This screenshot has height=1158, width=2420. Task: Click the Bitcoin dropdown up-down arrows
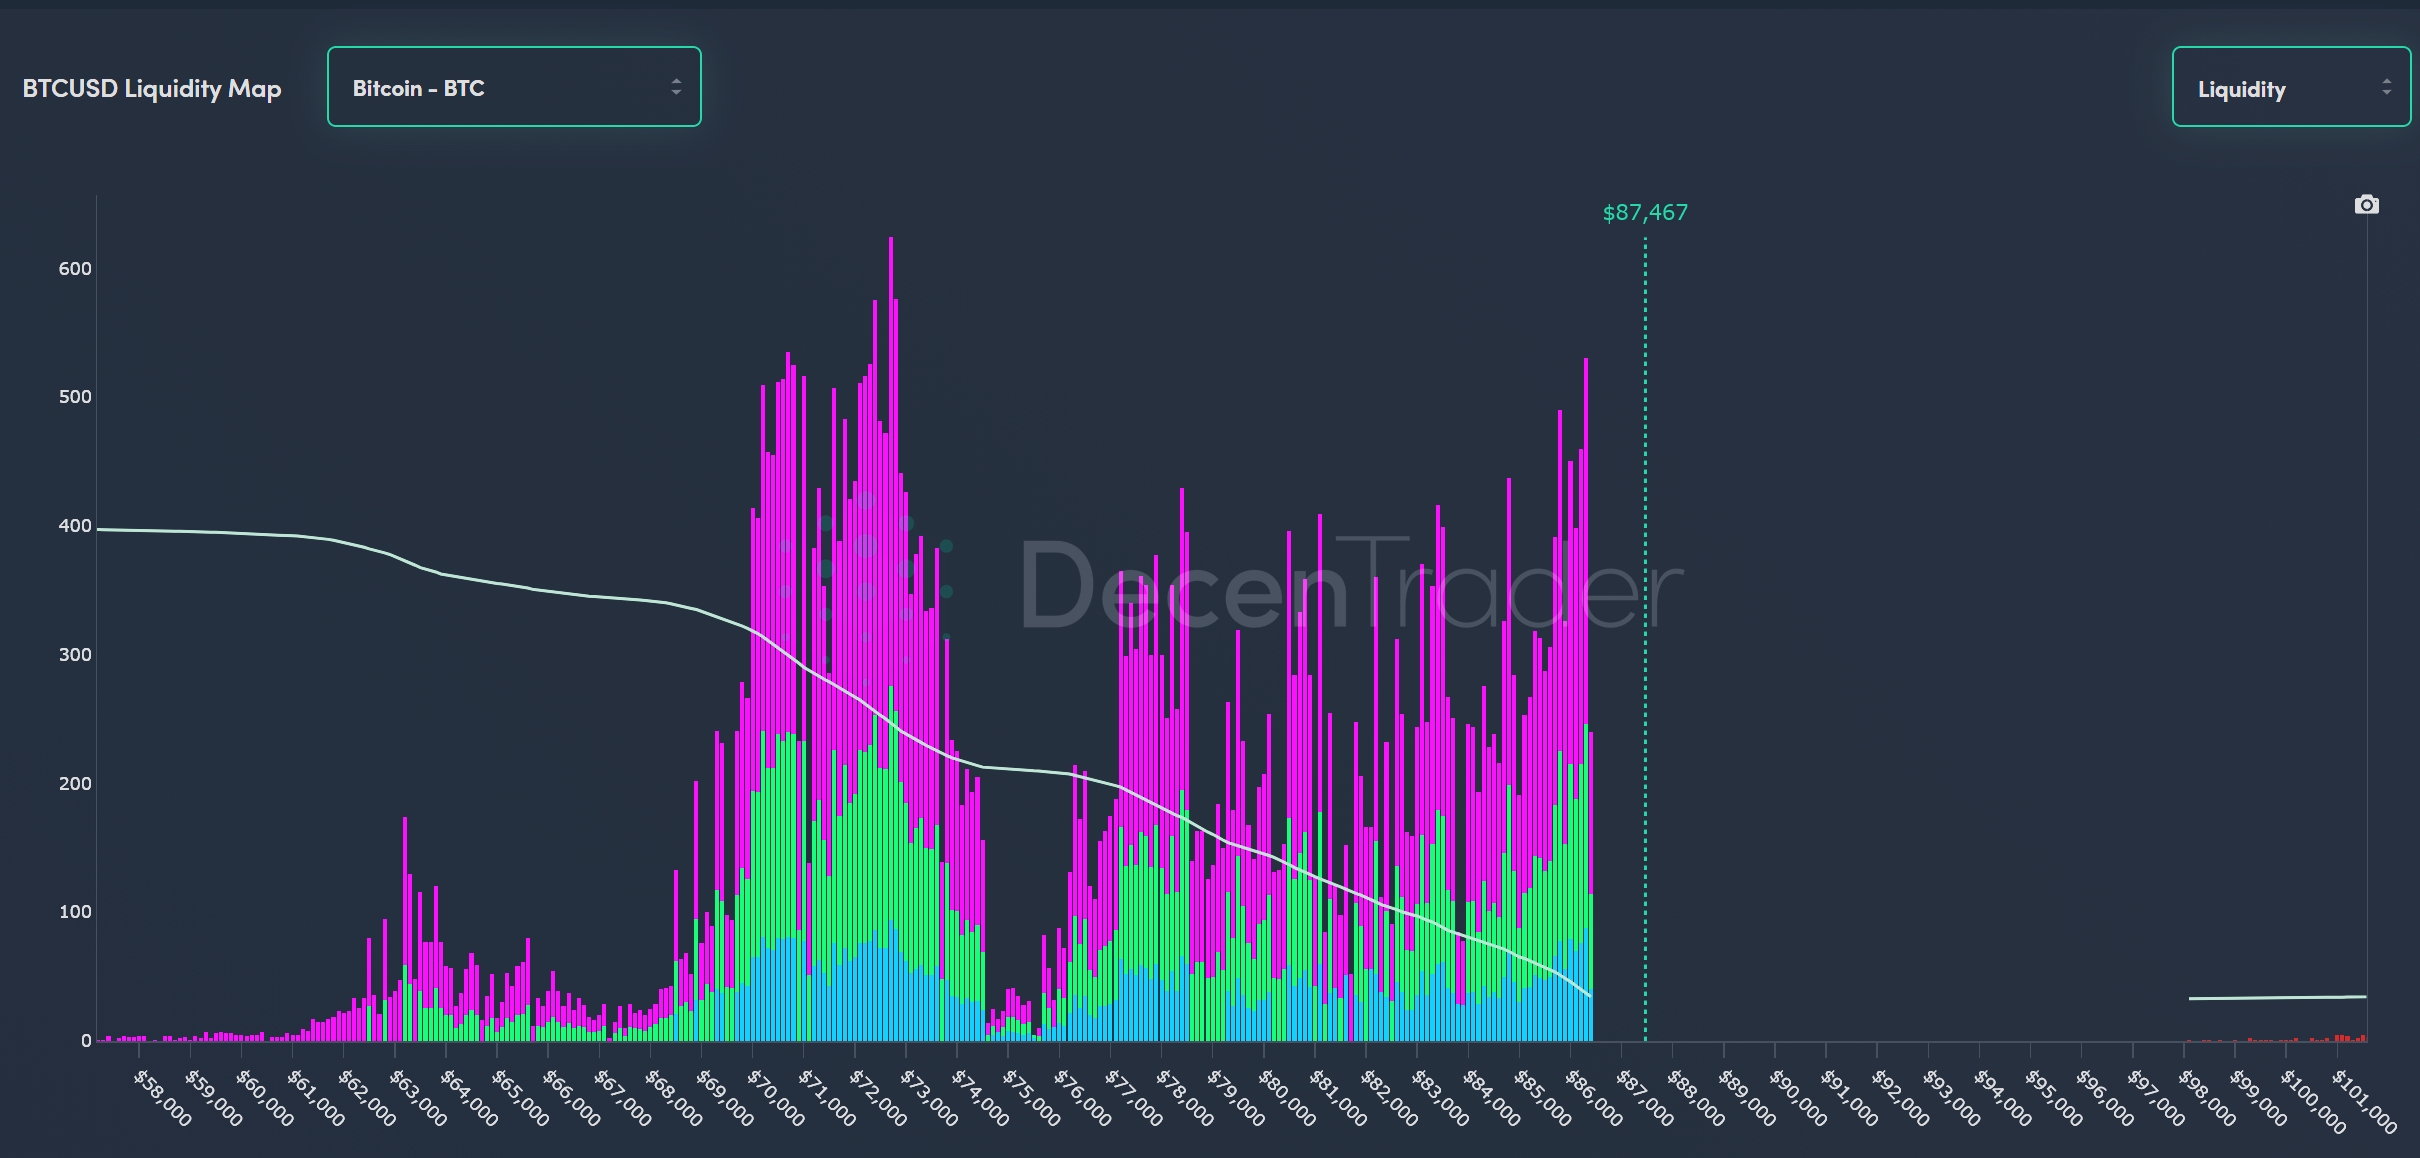[676, 87]
